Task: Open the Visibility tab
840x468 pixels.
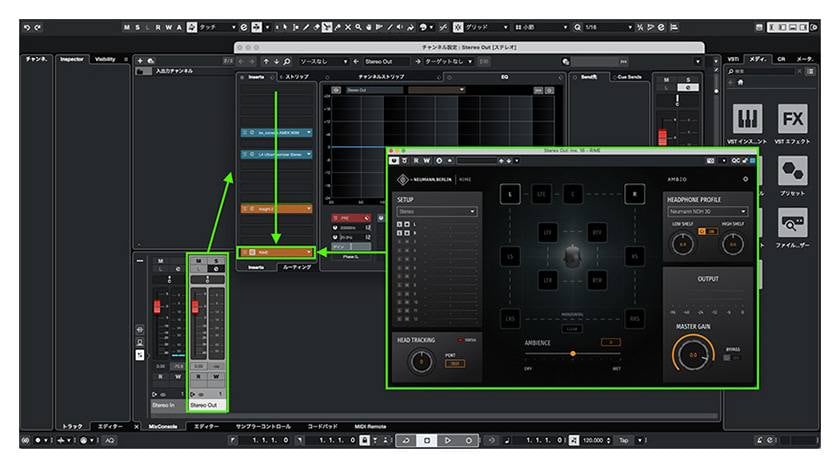Action: [x=105, y=59]
